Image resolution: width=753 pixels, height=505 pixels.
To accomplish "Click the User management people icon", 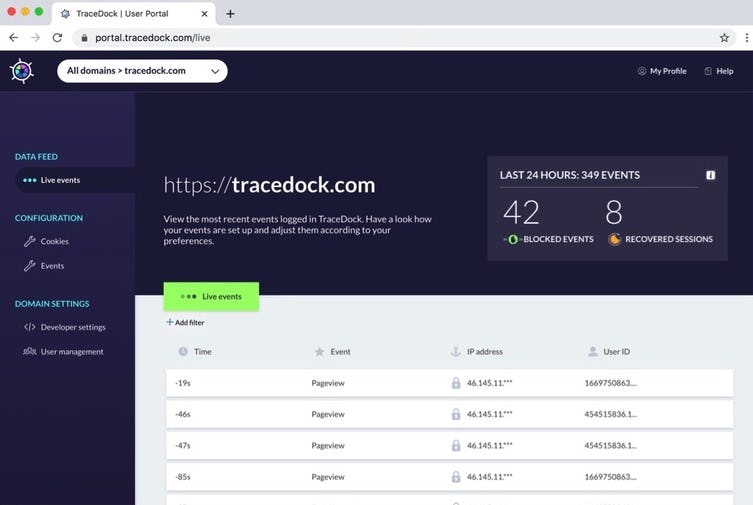I will pos(30,351).
